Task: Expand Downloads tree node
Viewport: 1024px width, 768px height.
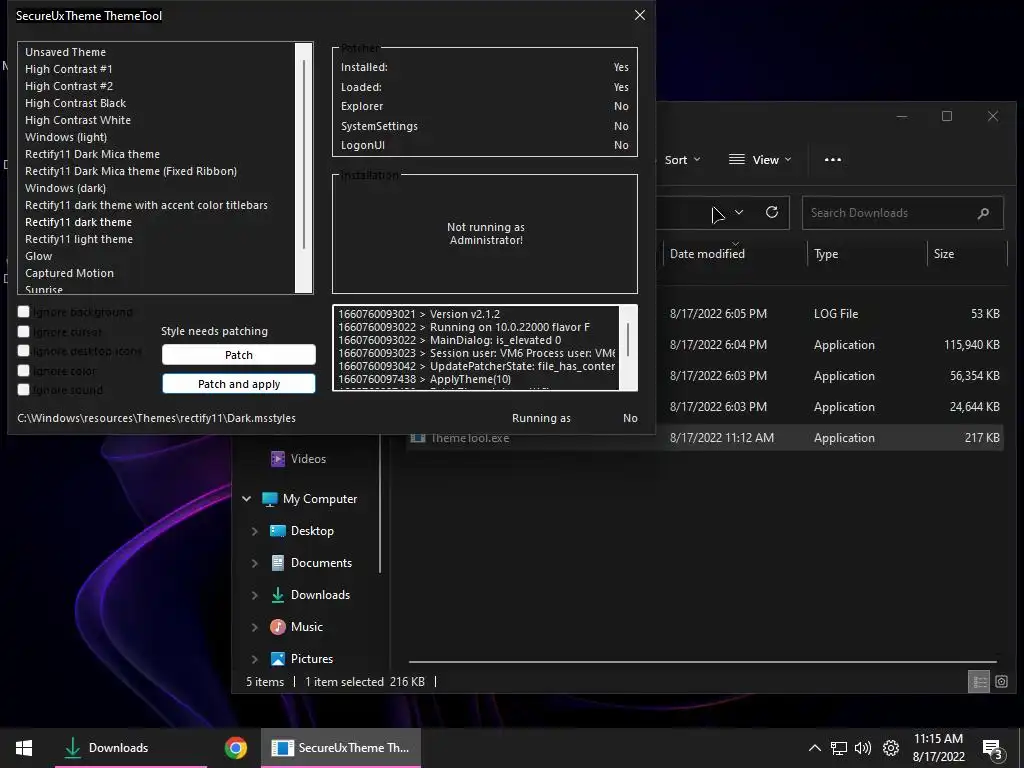Action: click(x=255, y=596)
